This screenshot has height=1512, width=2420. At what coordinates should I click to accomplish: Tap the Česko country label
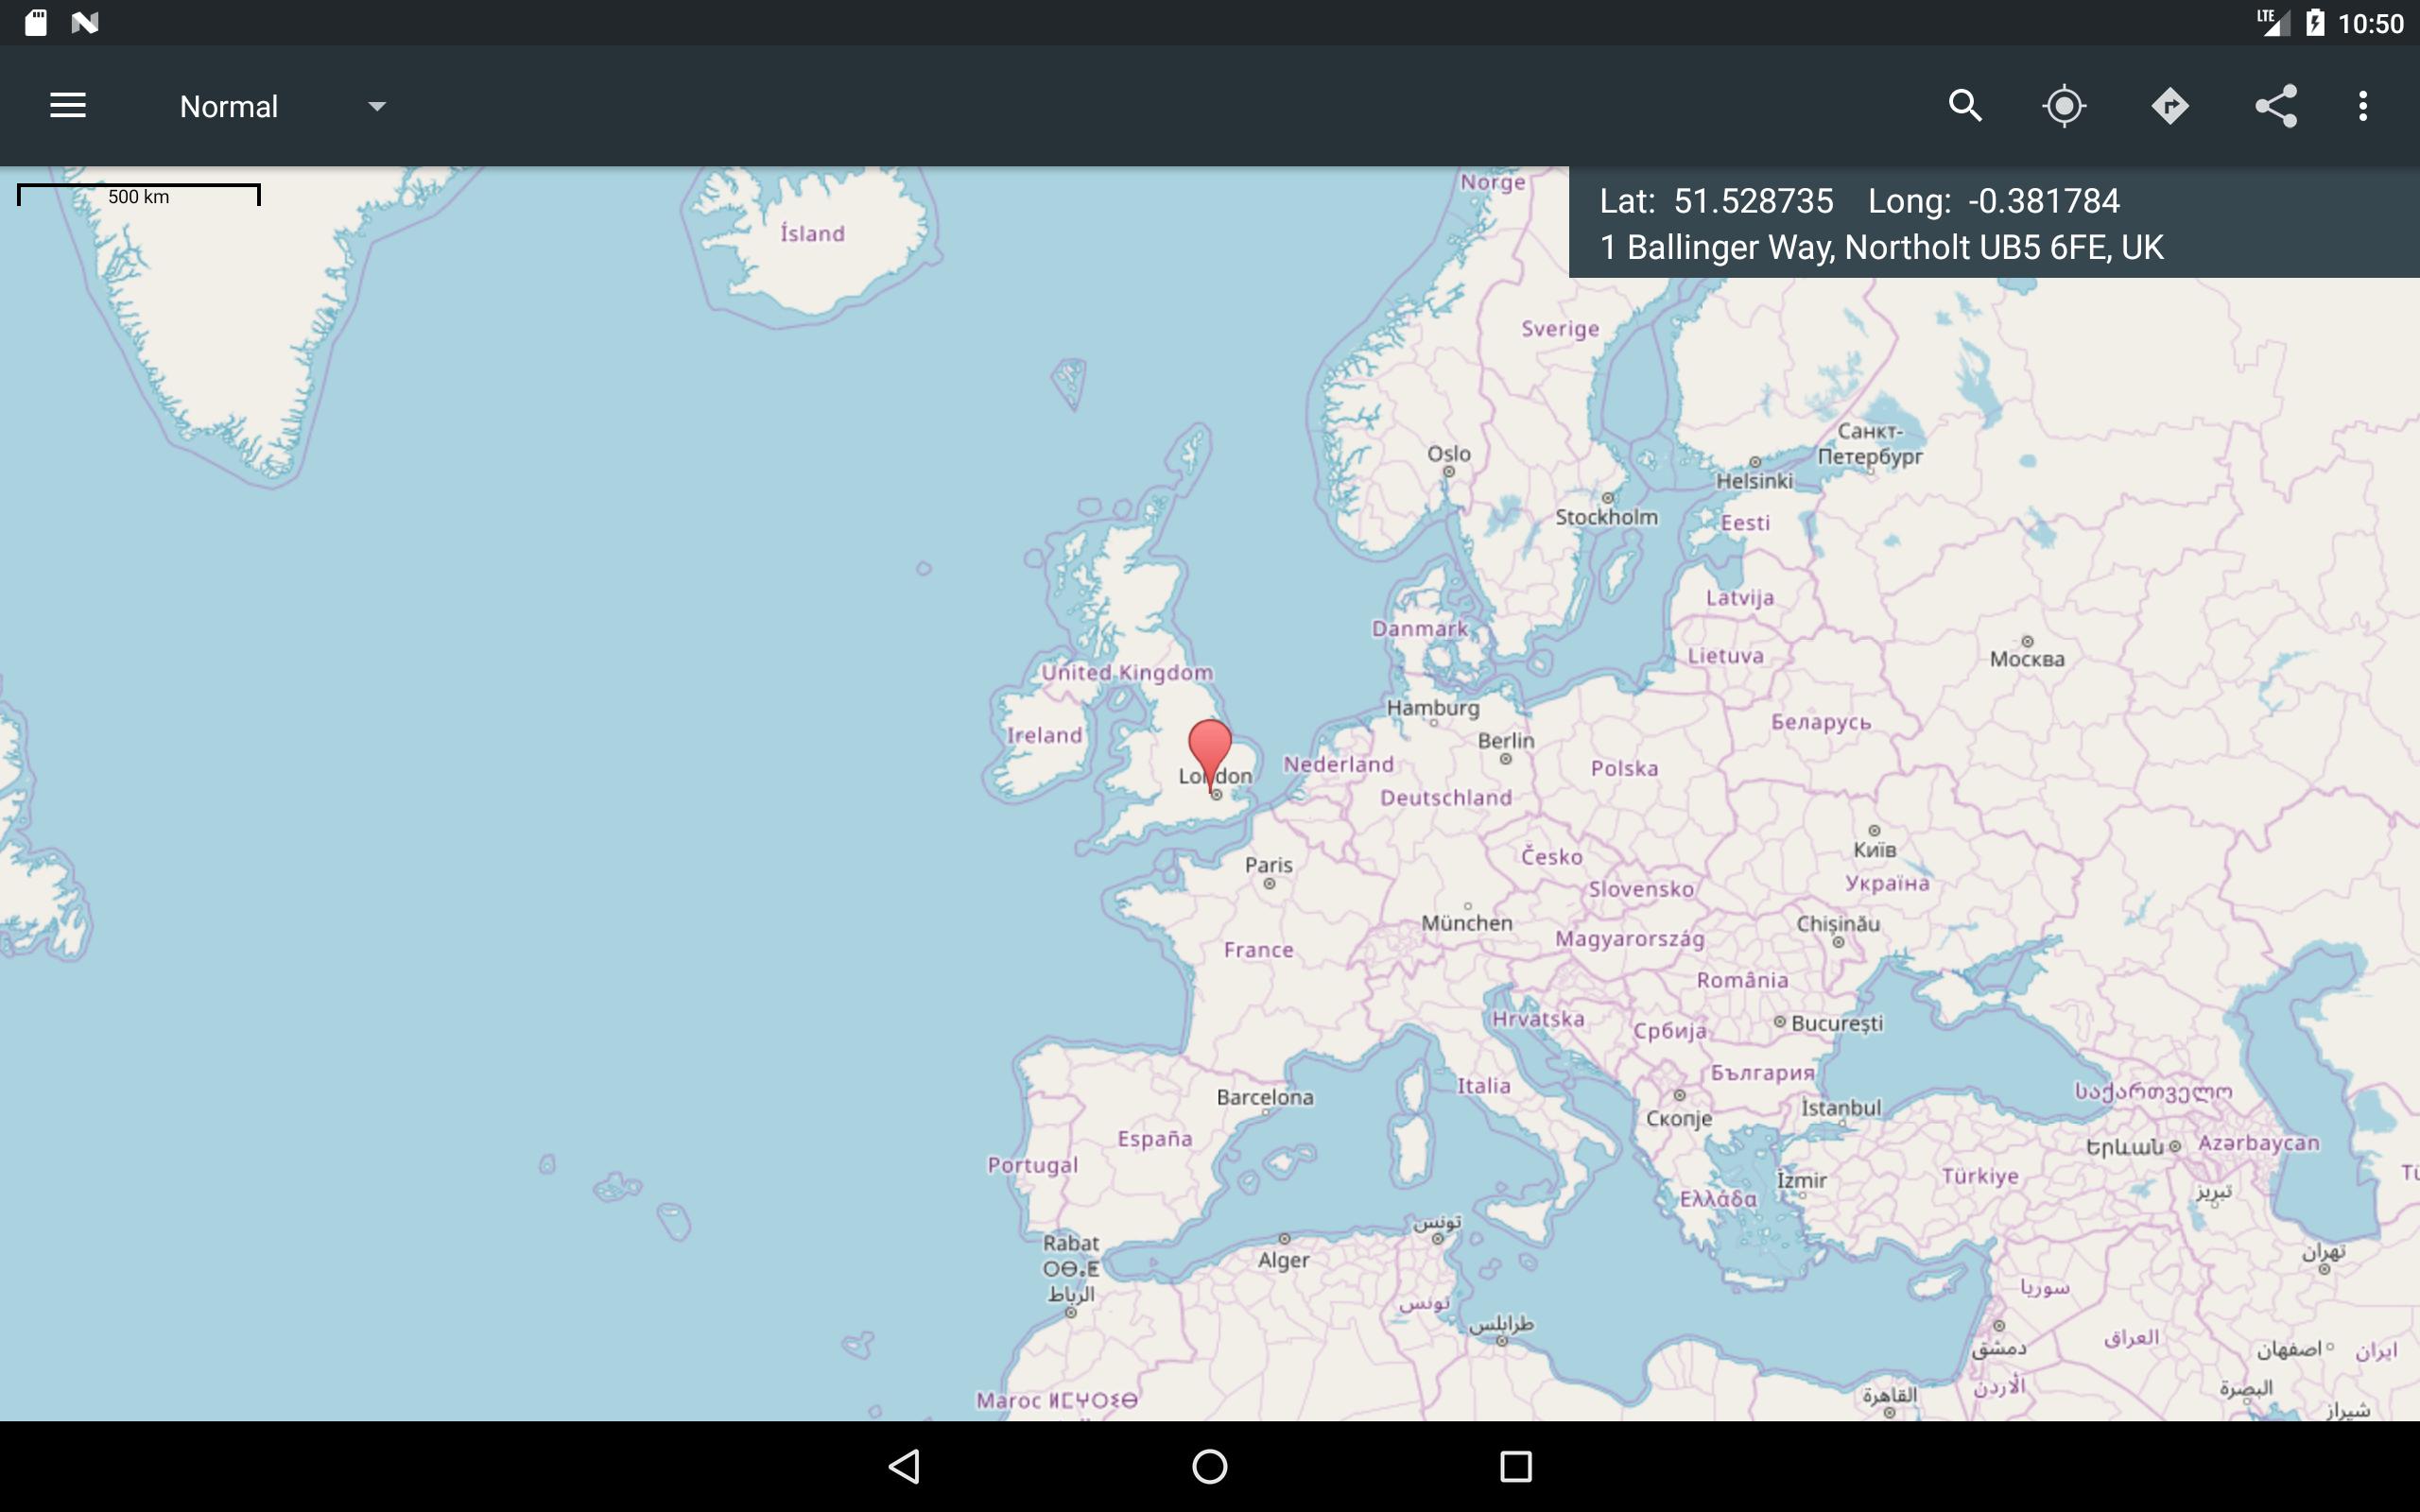pos(1552,857)
